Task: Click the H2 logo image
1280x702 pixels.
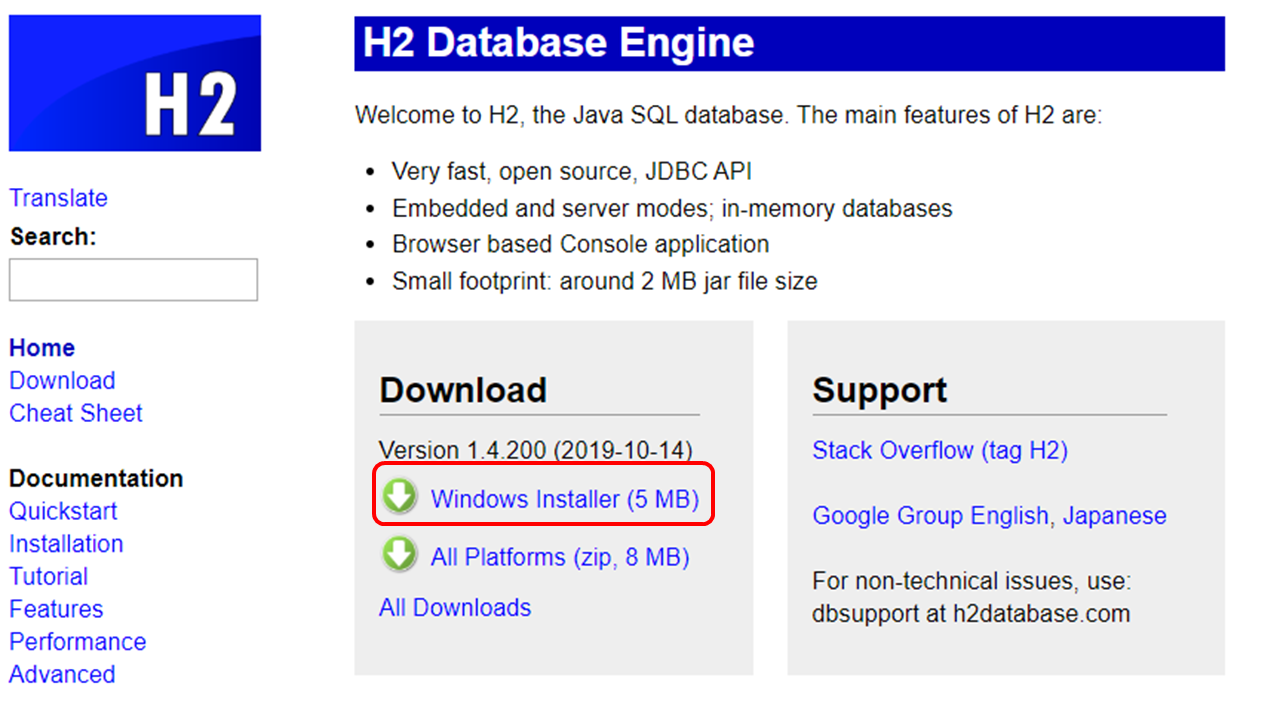Action: (135, 83)
